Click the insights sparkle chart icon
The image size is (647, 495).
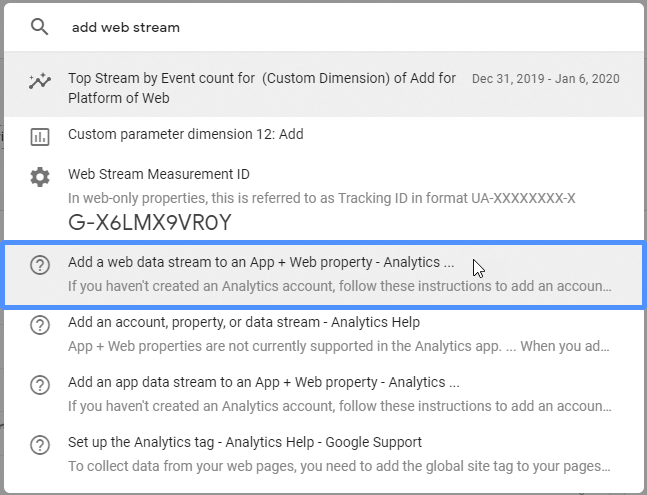(x=40, y=81)
